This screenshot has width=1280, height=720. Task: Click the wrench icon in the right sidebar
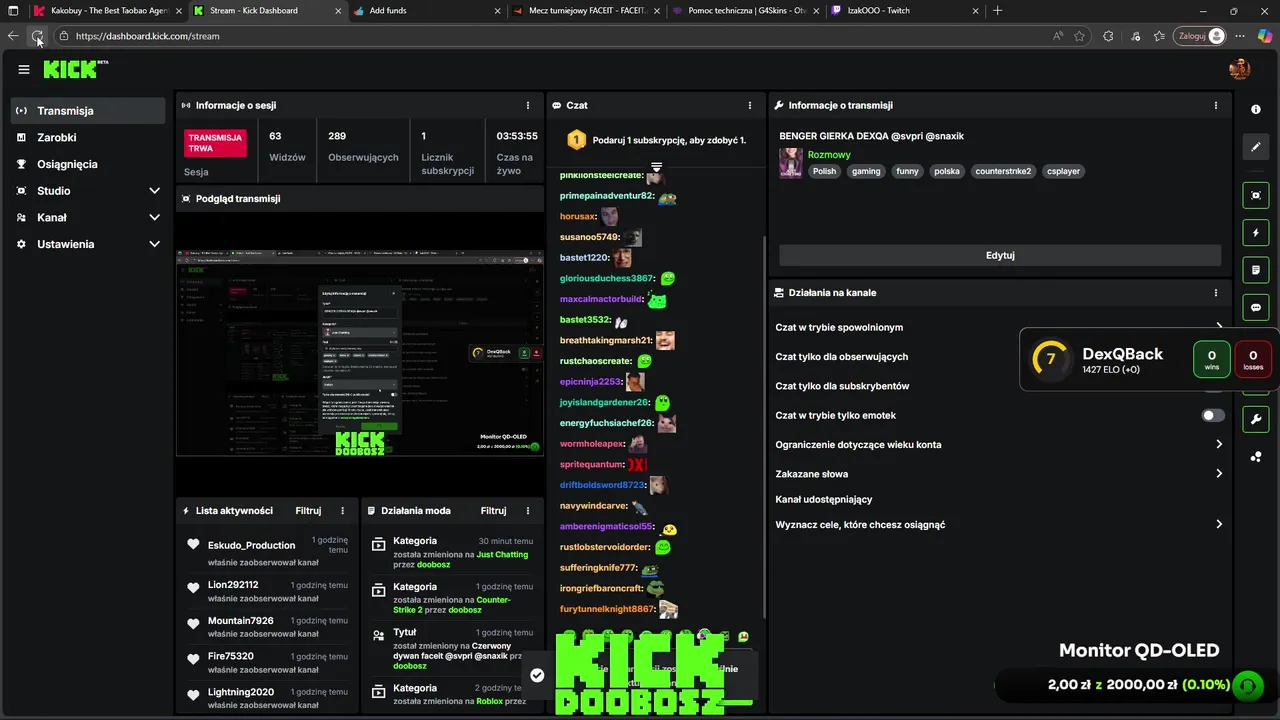coord(1256,419)
